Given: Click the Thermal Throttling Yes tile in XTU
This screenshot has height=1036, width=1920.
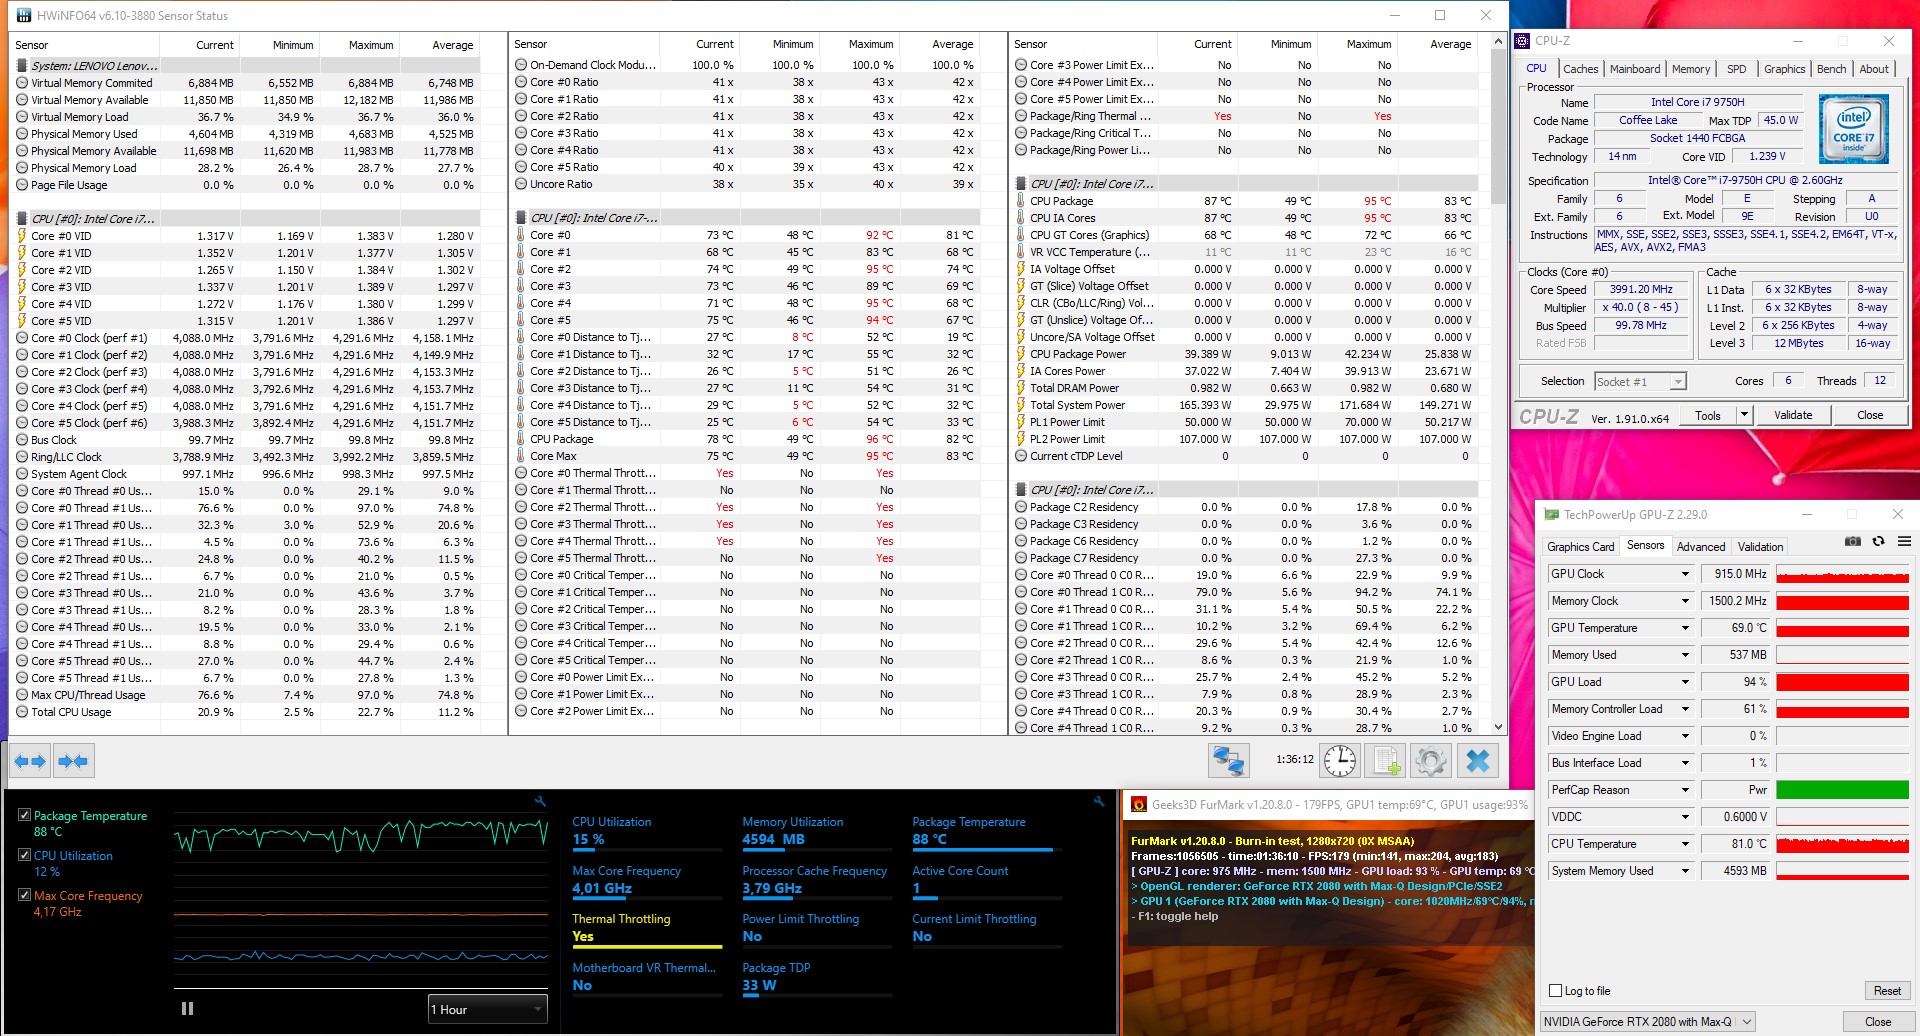Looking at the screenshot, I should 646,928.
